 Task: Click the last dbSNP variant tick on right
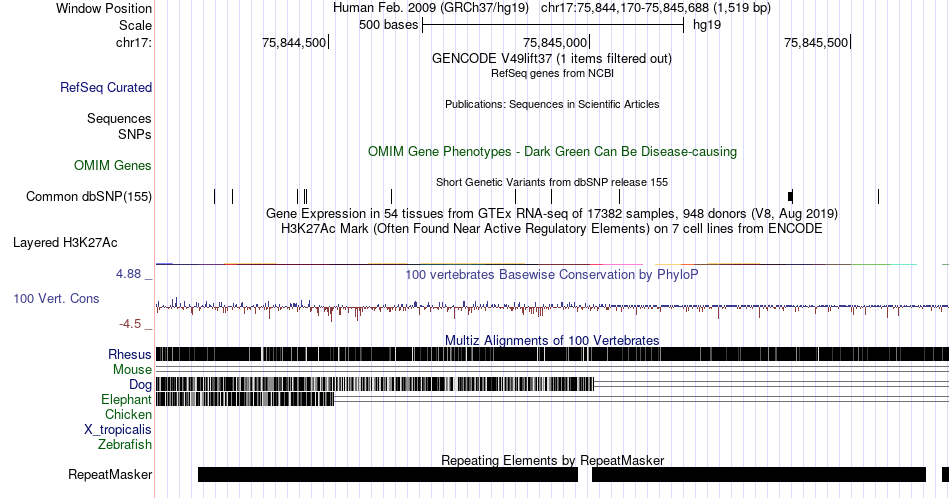point(879,196)
